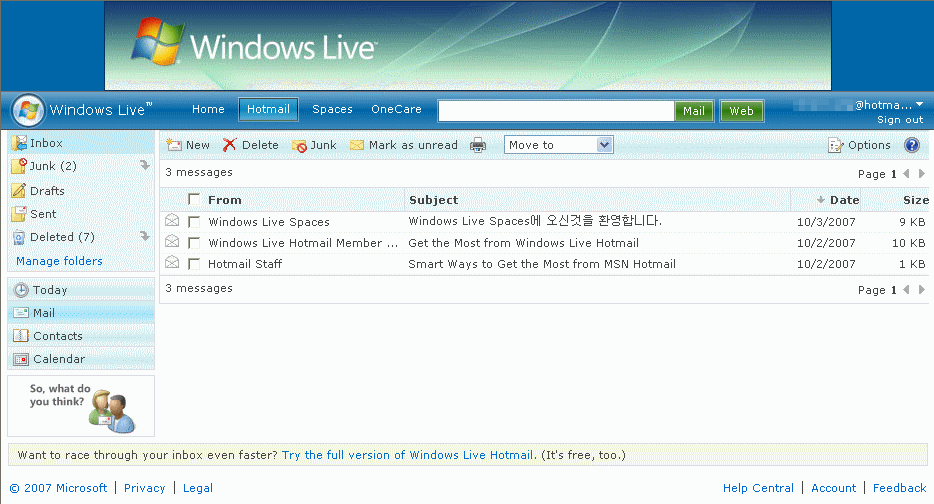The width and height of the screenshot is (934, 504).
Task: Open the Account footer link
Action: tap(833, 488)
